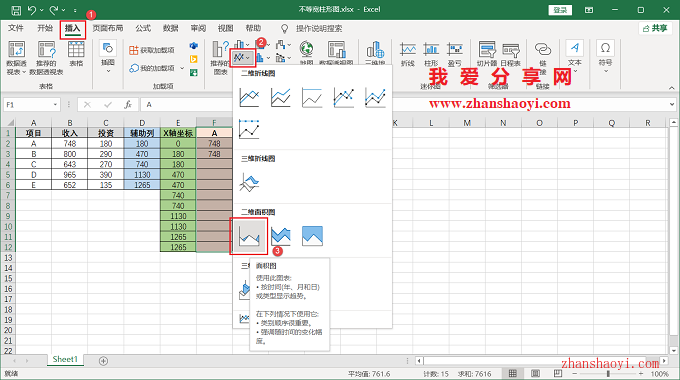Image resolution: width=680 pixels, height=380 pixels.
Task: Select the line with markers chart type
Action: pos(343,97)
